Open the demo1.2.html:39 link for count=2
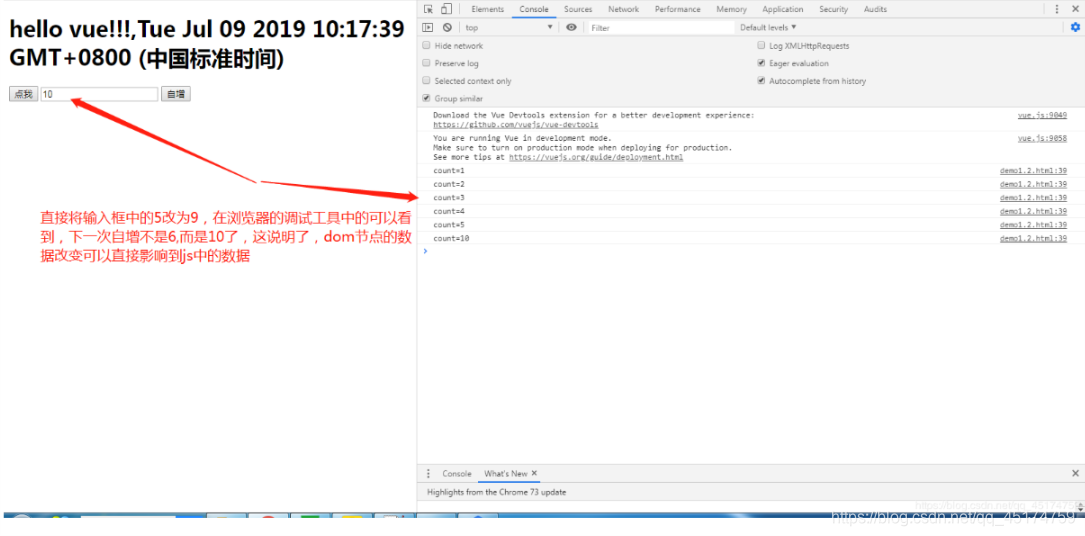1085x536 pixels. (1033, 185)
